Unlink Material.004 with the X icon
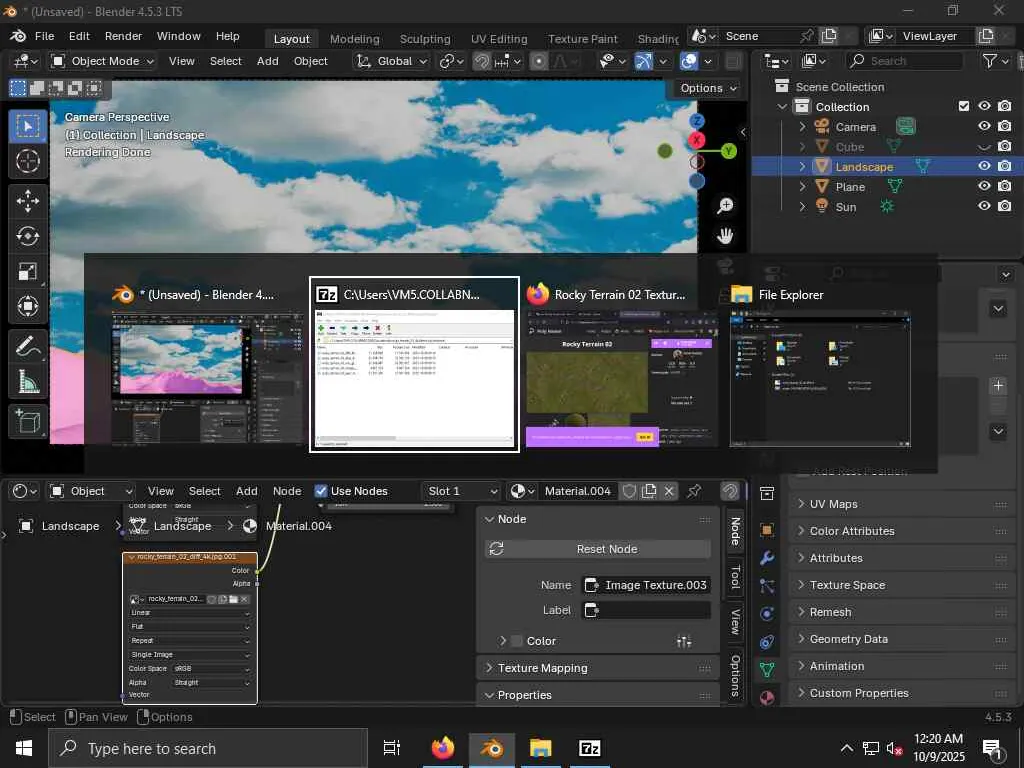The height and width of the screenshot is (768, 1024). tap(669, 491)
